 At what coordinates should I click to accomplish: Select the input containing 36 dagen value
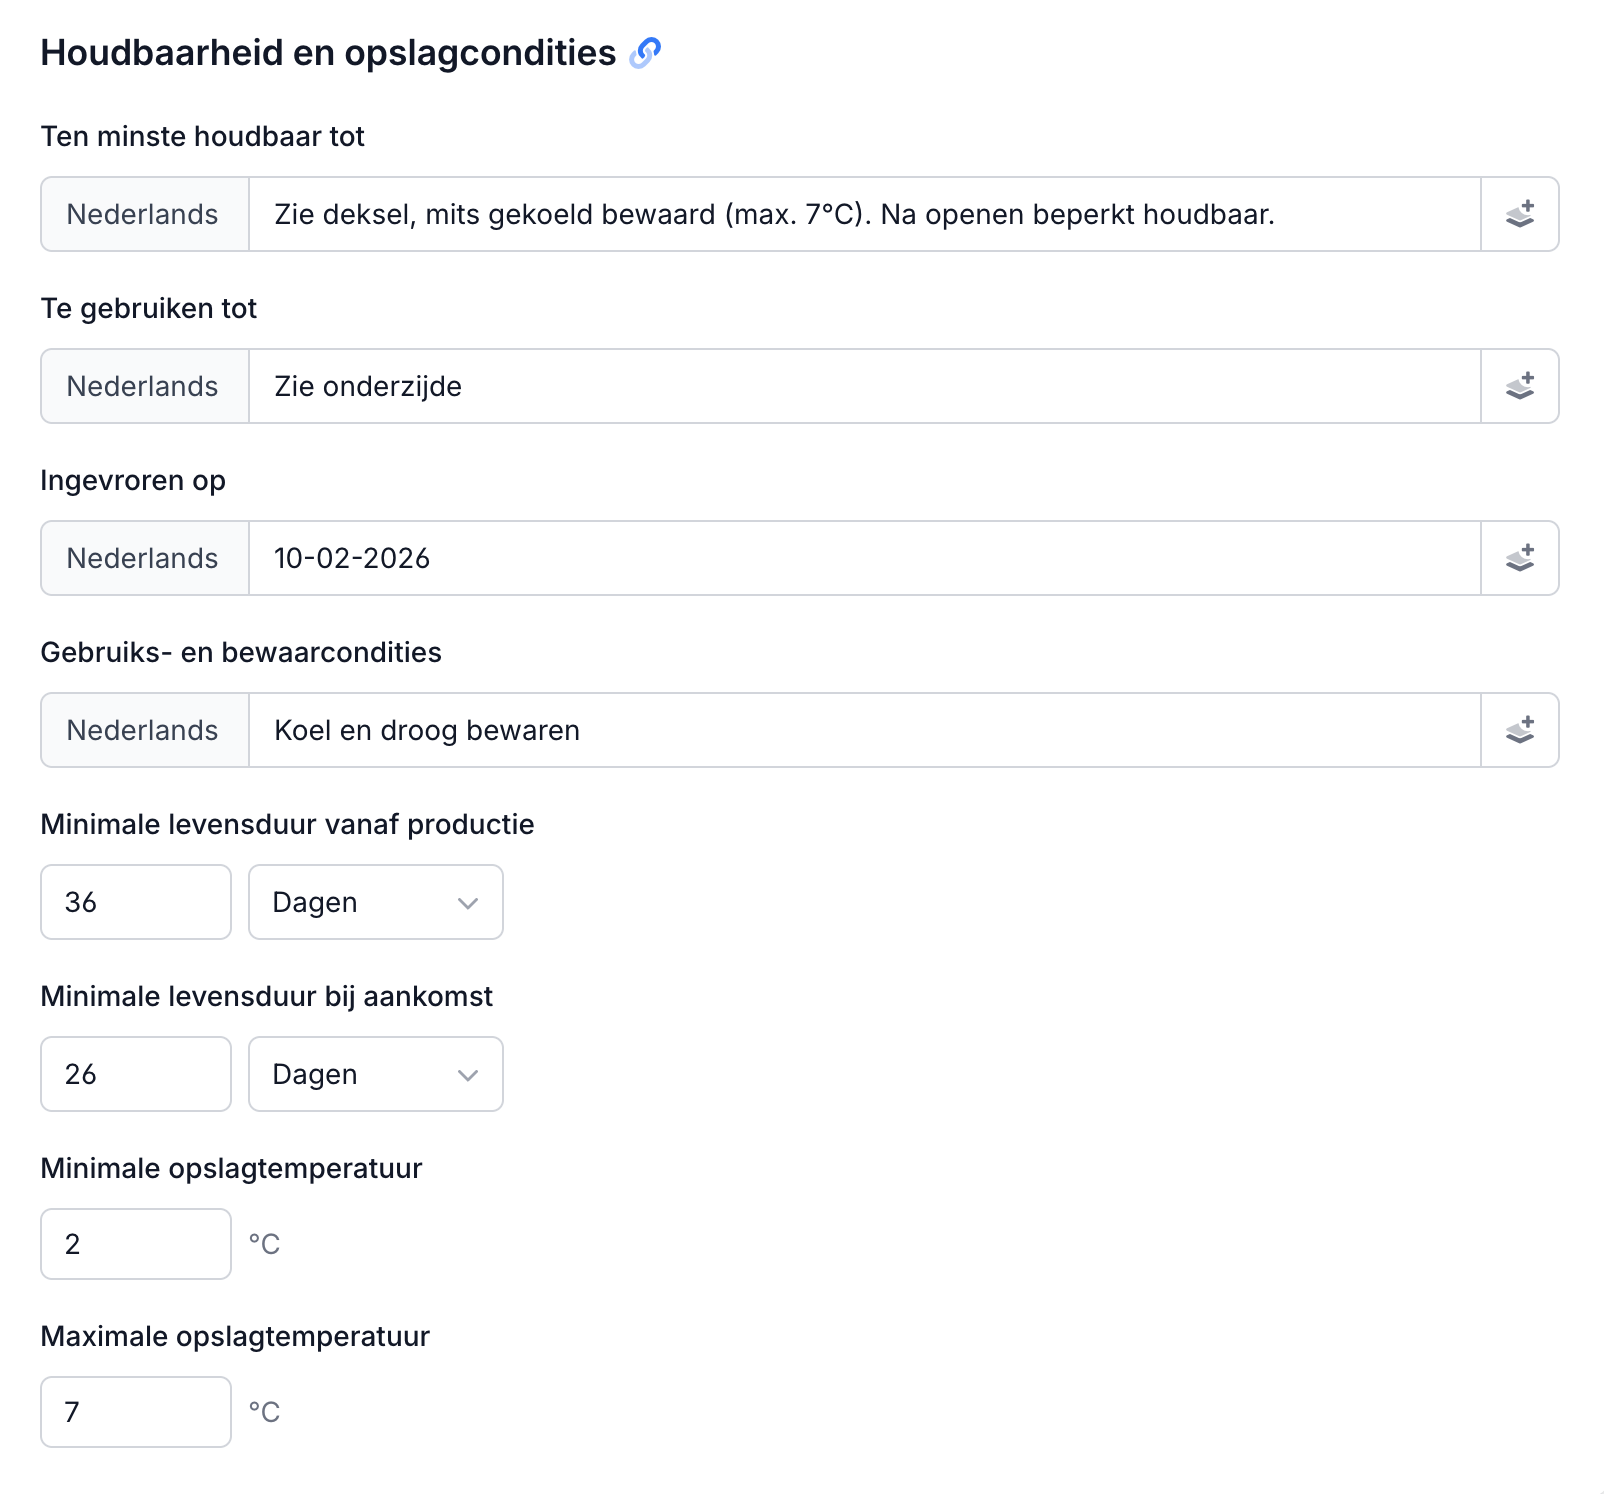coord(135,902)
